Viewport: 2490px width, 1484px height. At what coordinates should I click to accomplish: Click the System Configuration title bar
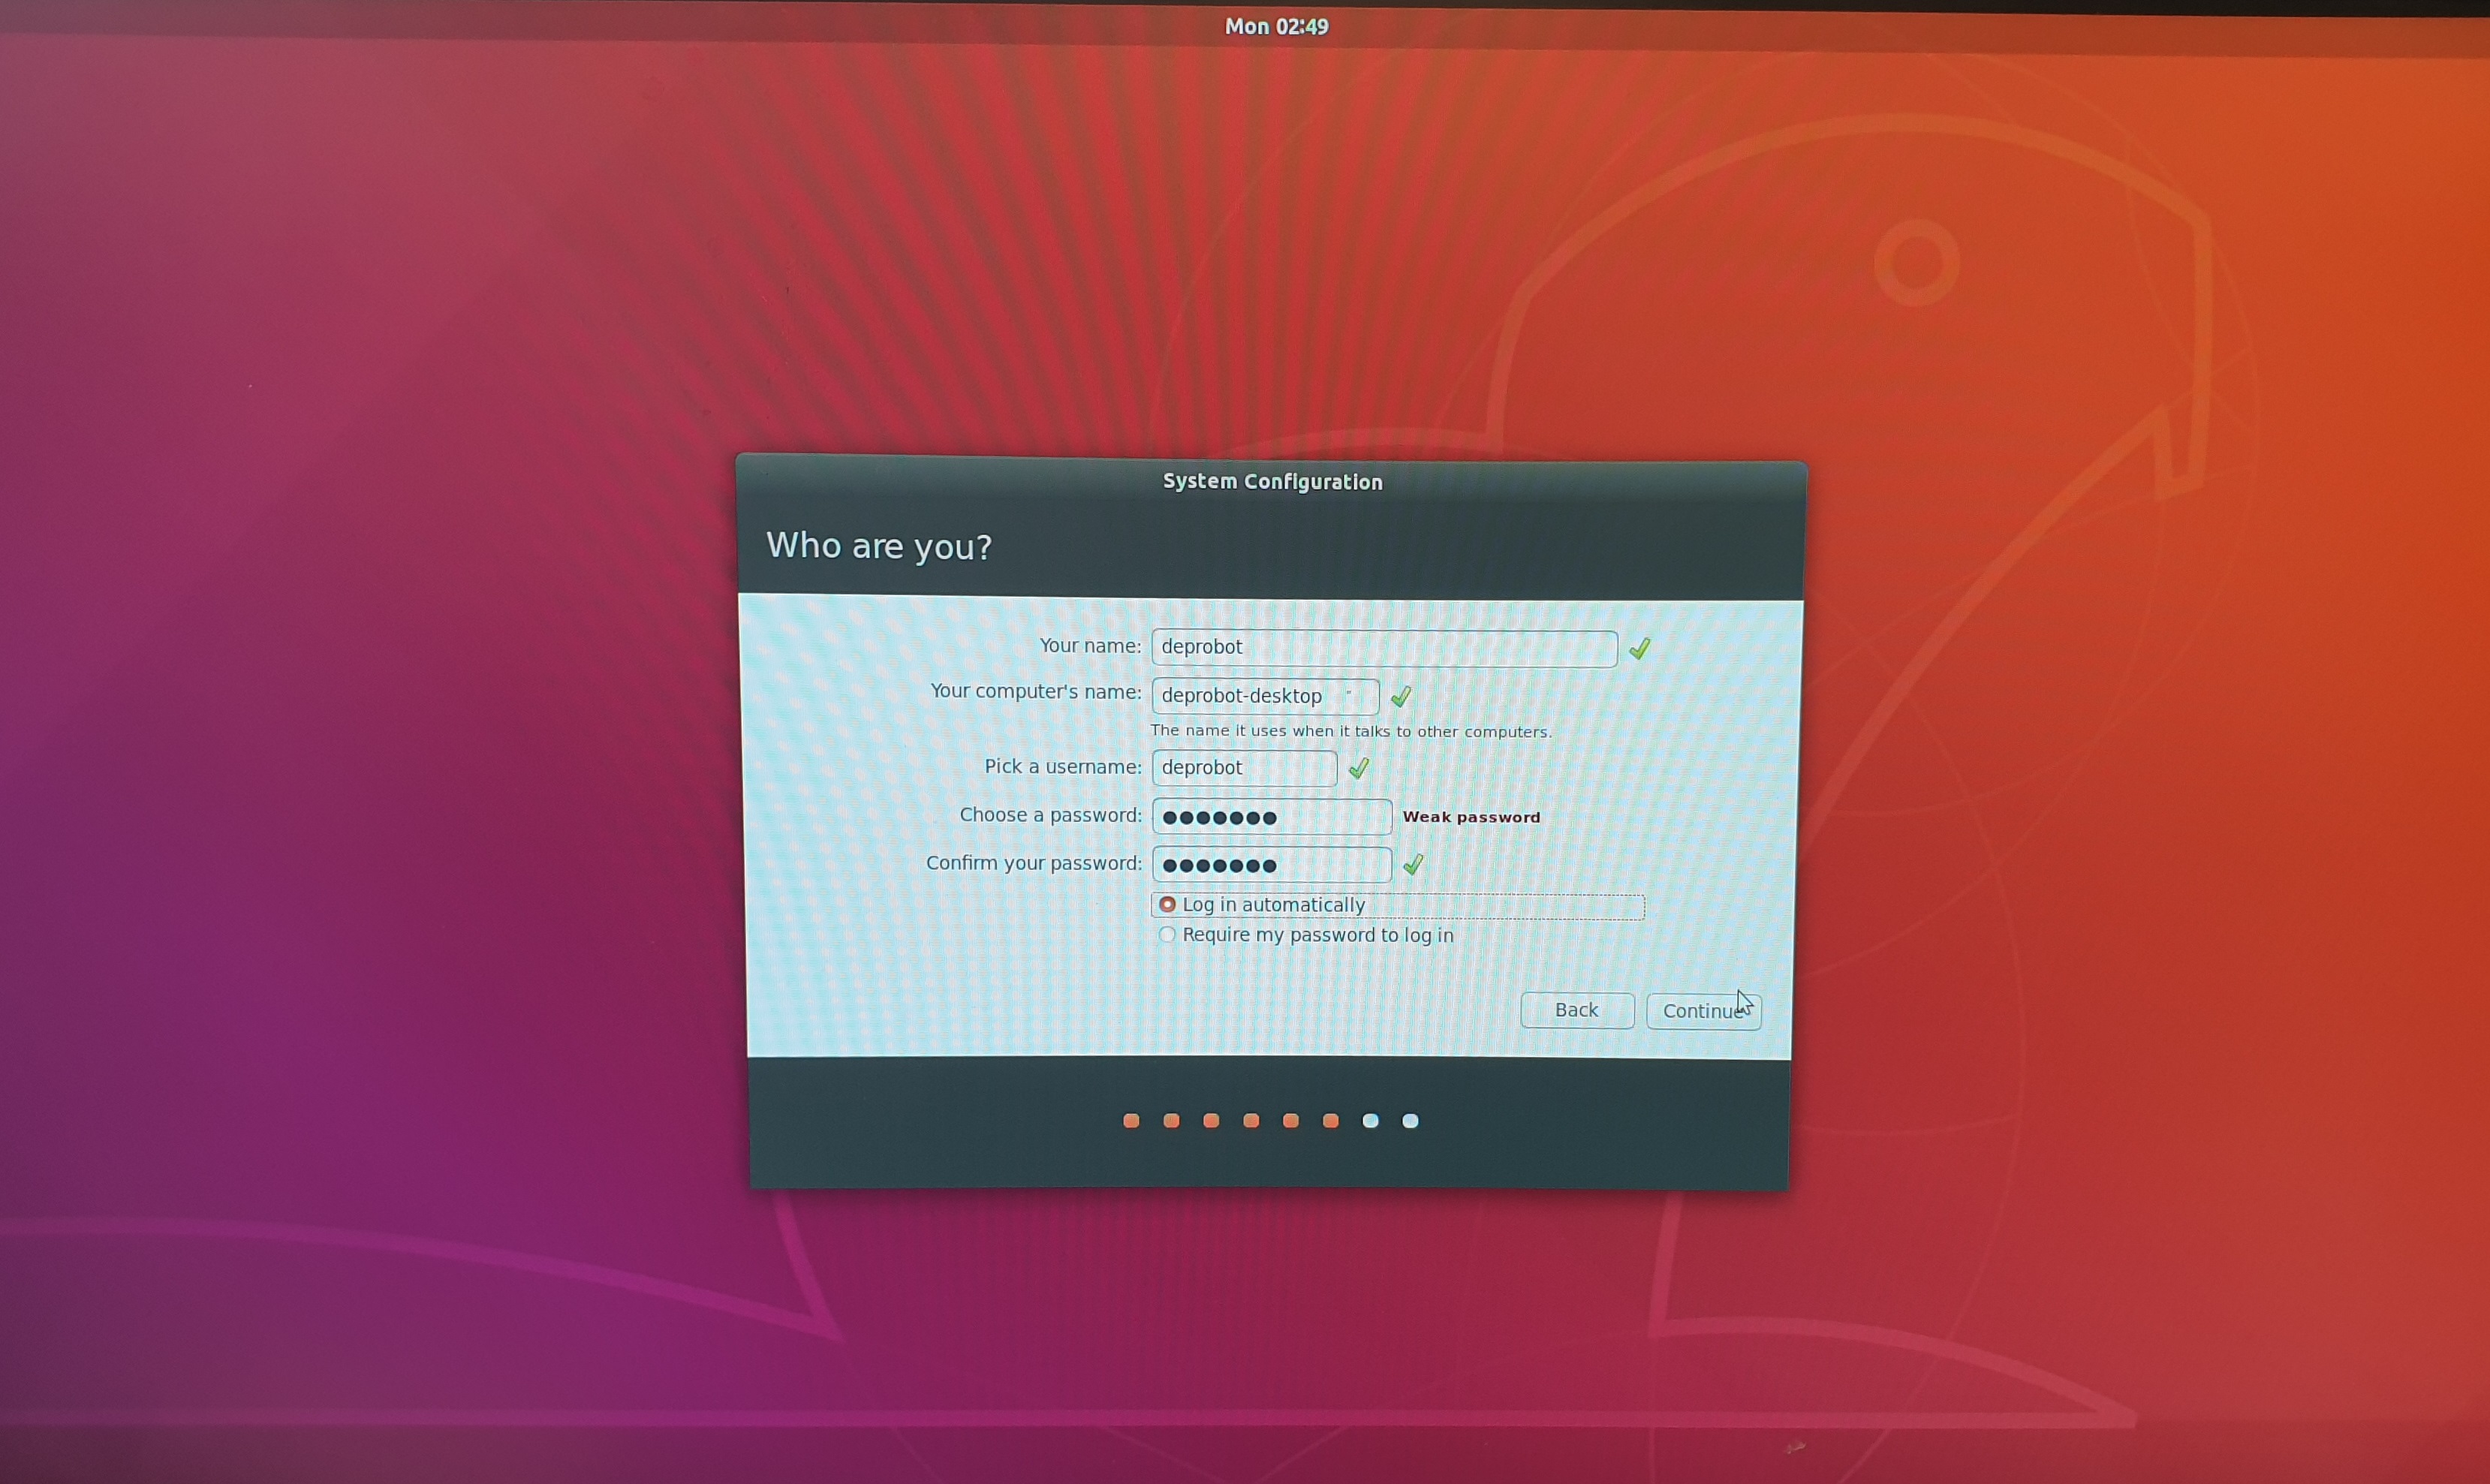coord(1271,481)
